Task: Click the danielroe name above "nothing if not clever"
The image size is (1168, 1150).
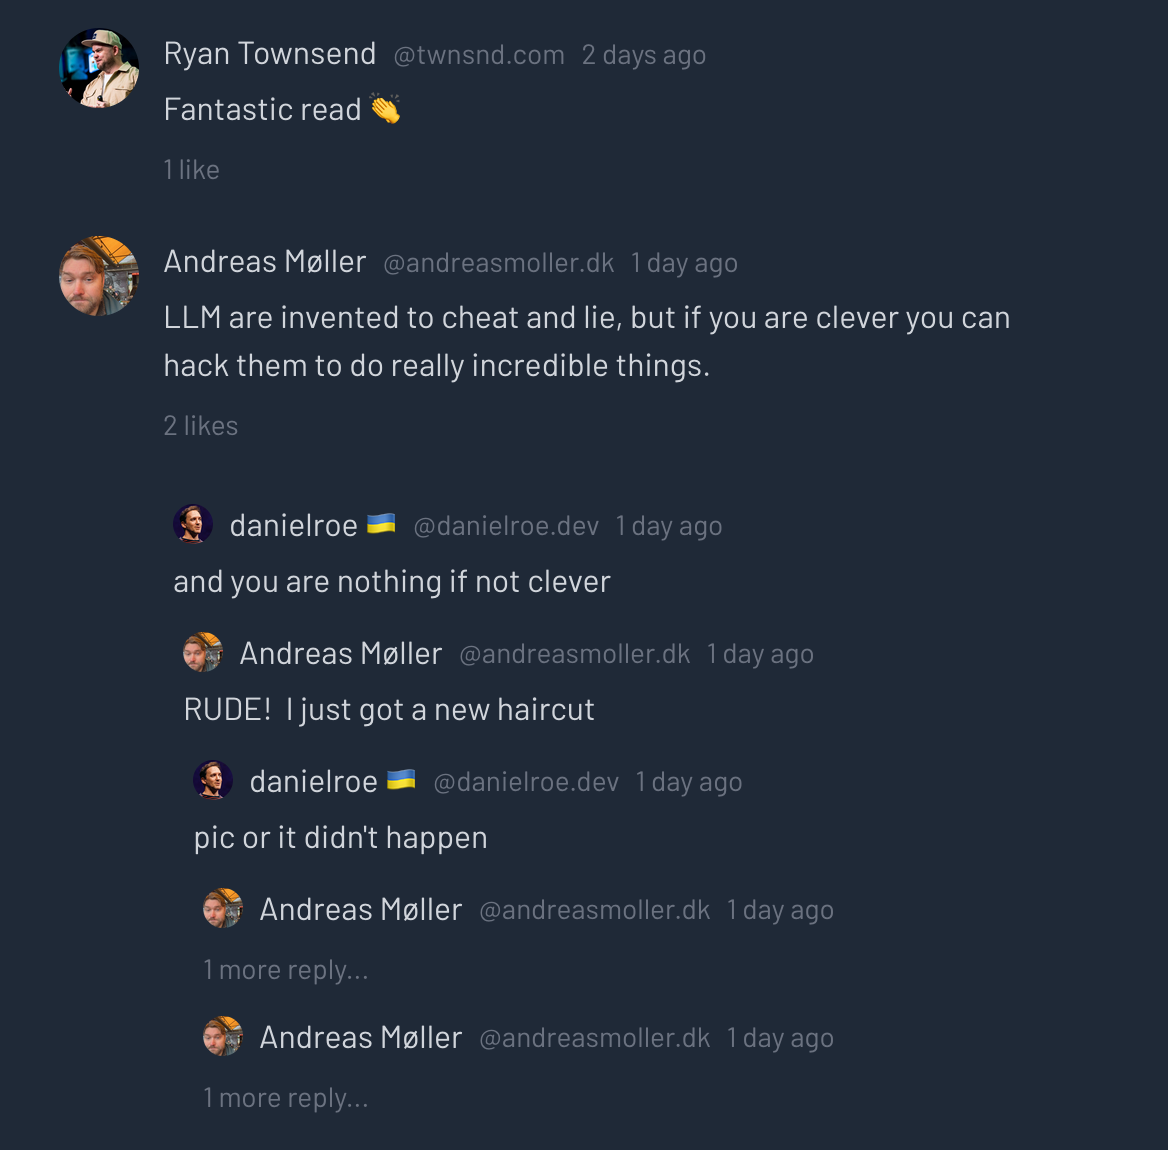Action: (294, 526)
